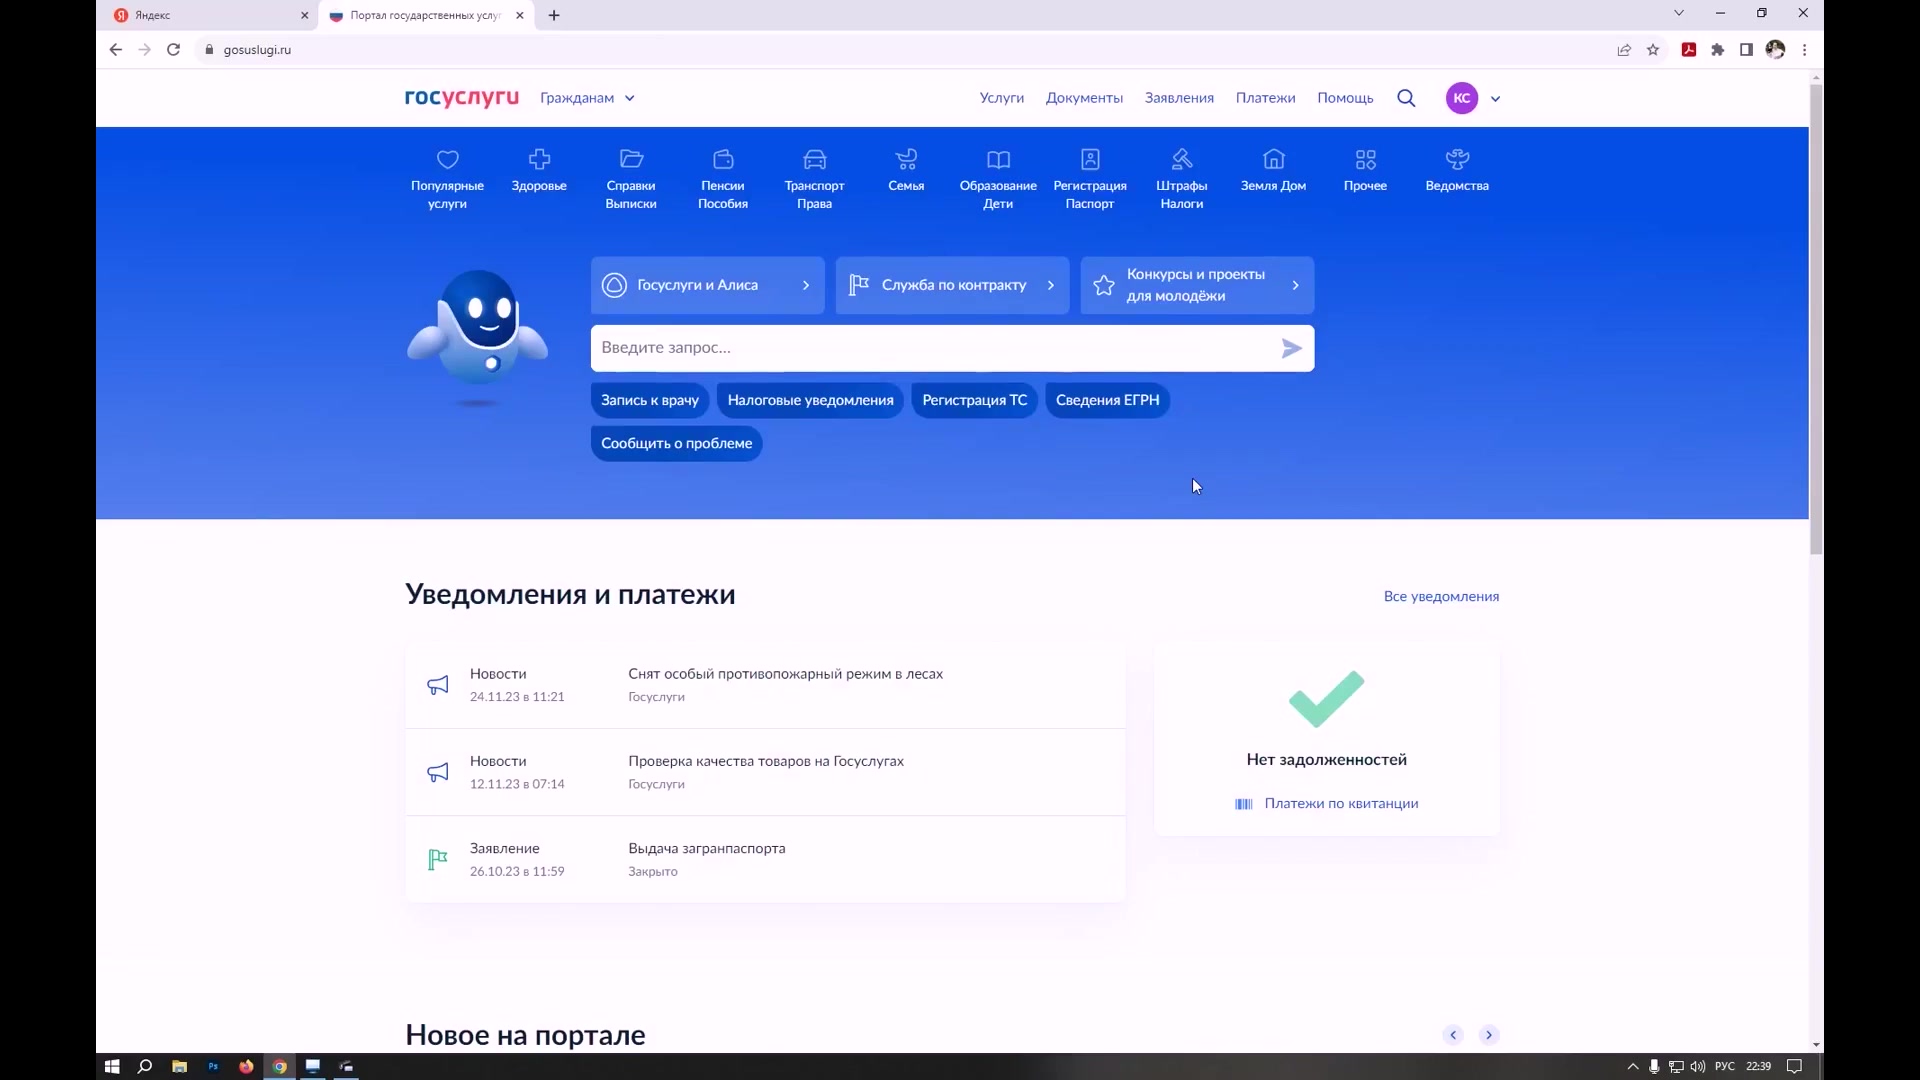Open Windows Start menu

point(112,1067)
